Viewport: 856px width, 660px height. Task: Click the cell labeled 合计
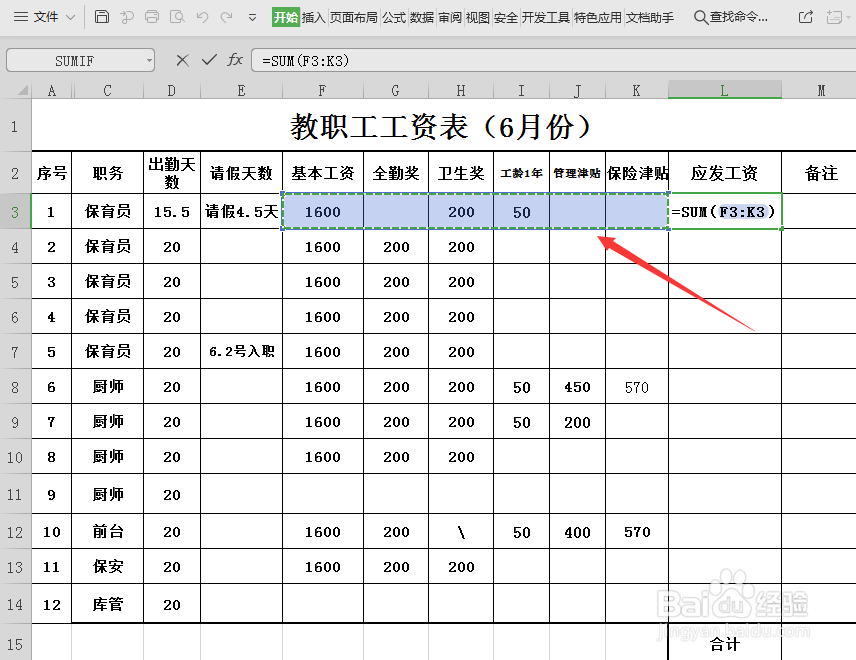click(724, 646)
